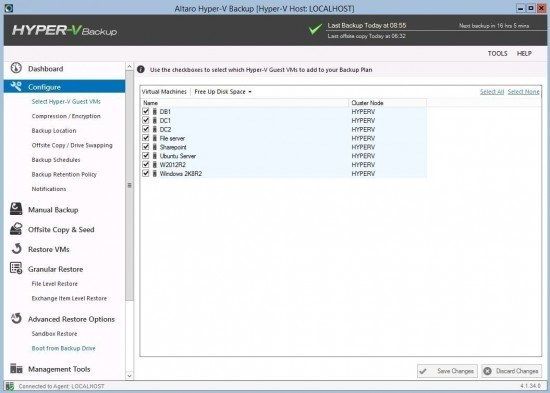Uncheck the DC1 virtual machine checkbox
550x393 pixels.
[x=146, y=120]
